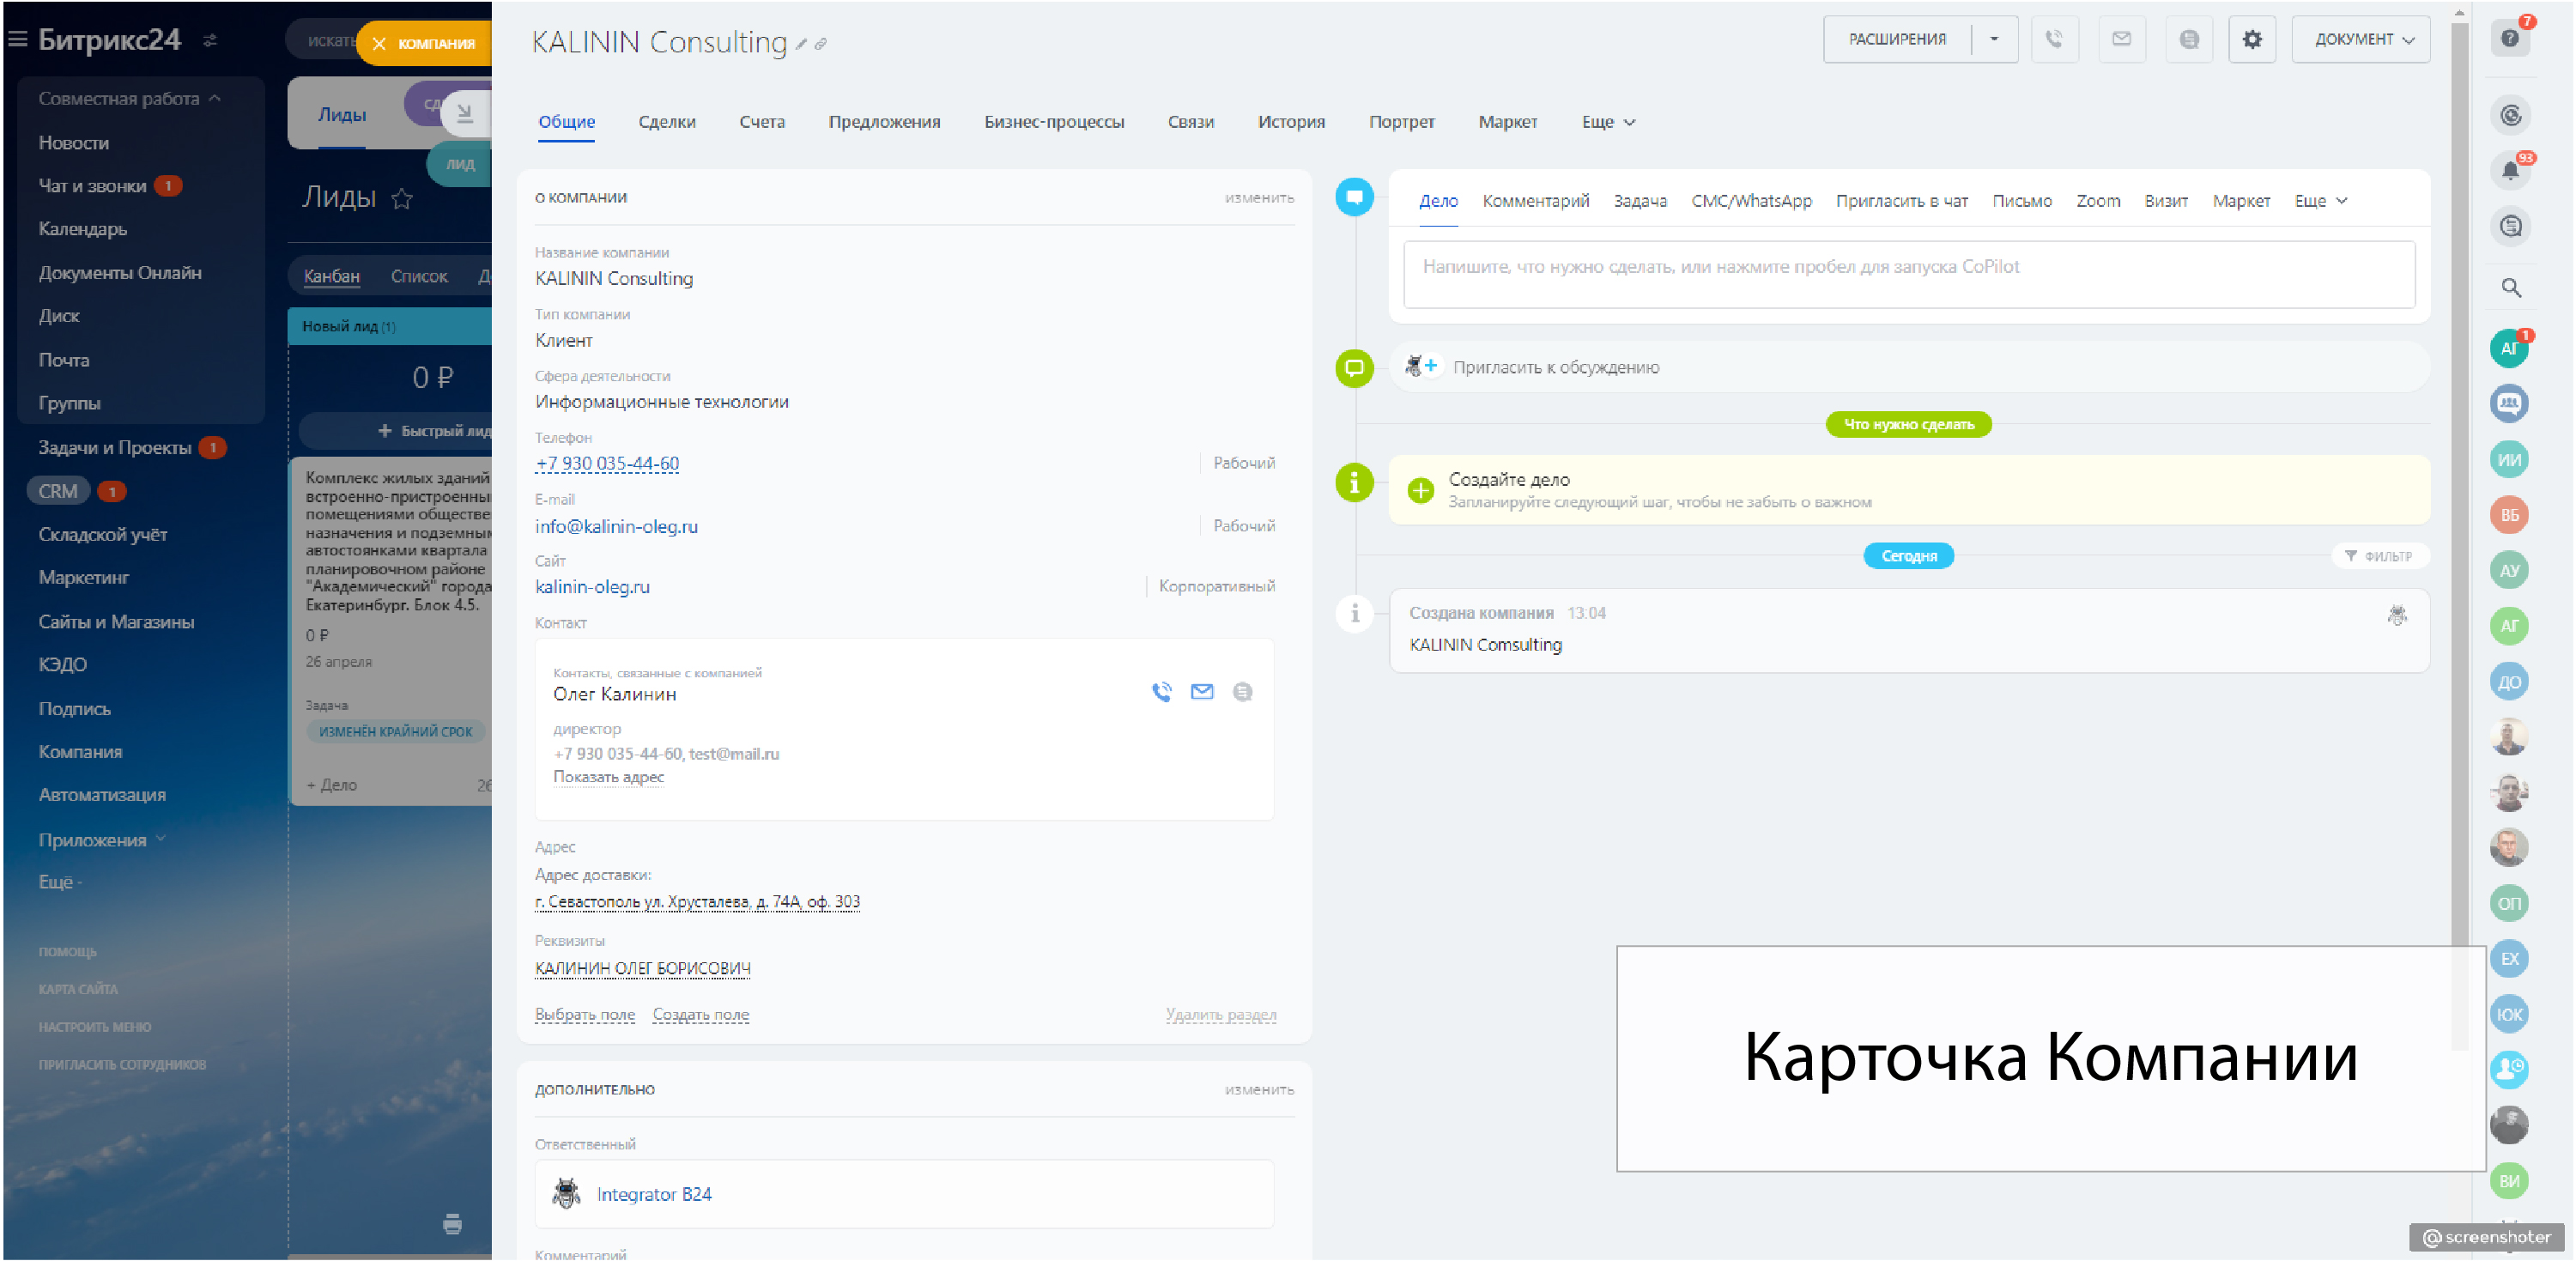Open the notifications bell in the right sidebar
The image size is (2576, 1261).
tap(2509, 170)
